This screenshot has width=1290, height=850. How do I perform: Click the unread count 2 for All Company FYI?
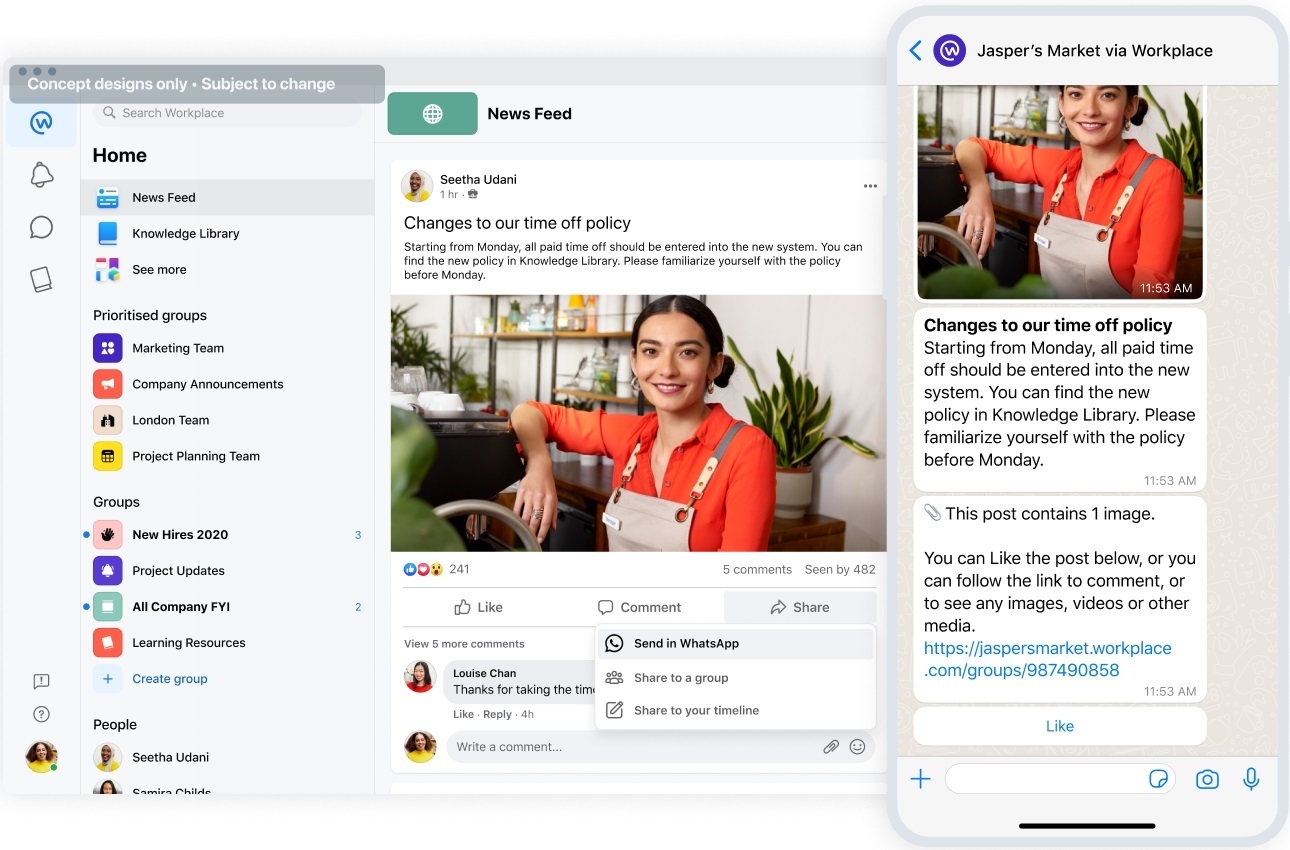pyautogui.click(x=358, y=607)
